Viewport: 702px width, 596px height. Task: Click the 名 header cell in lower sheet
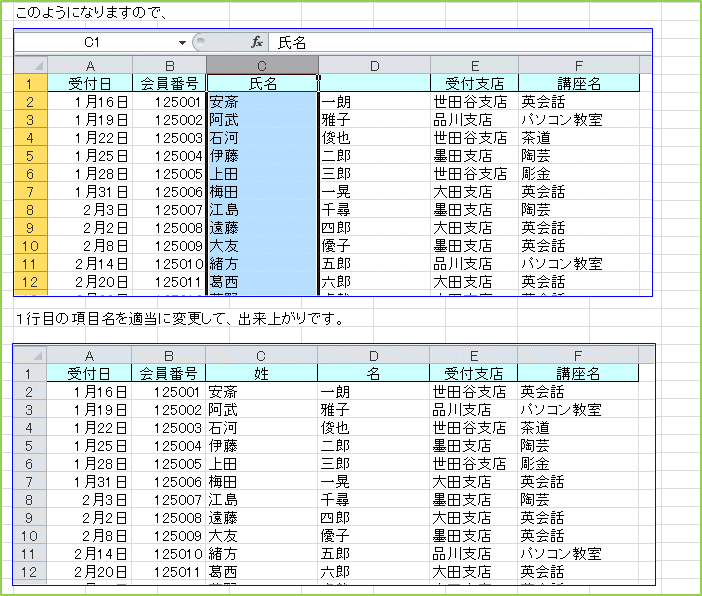[x=374, y=373]
